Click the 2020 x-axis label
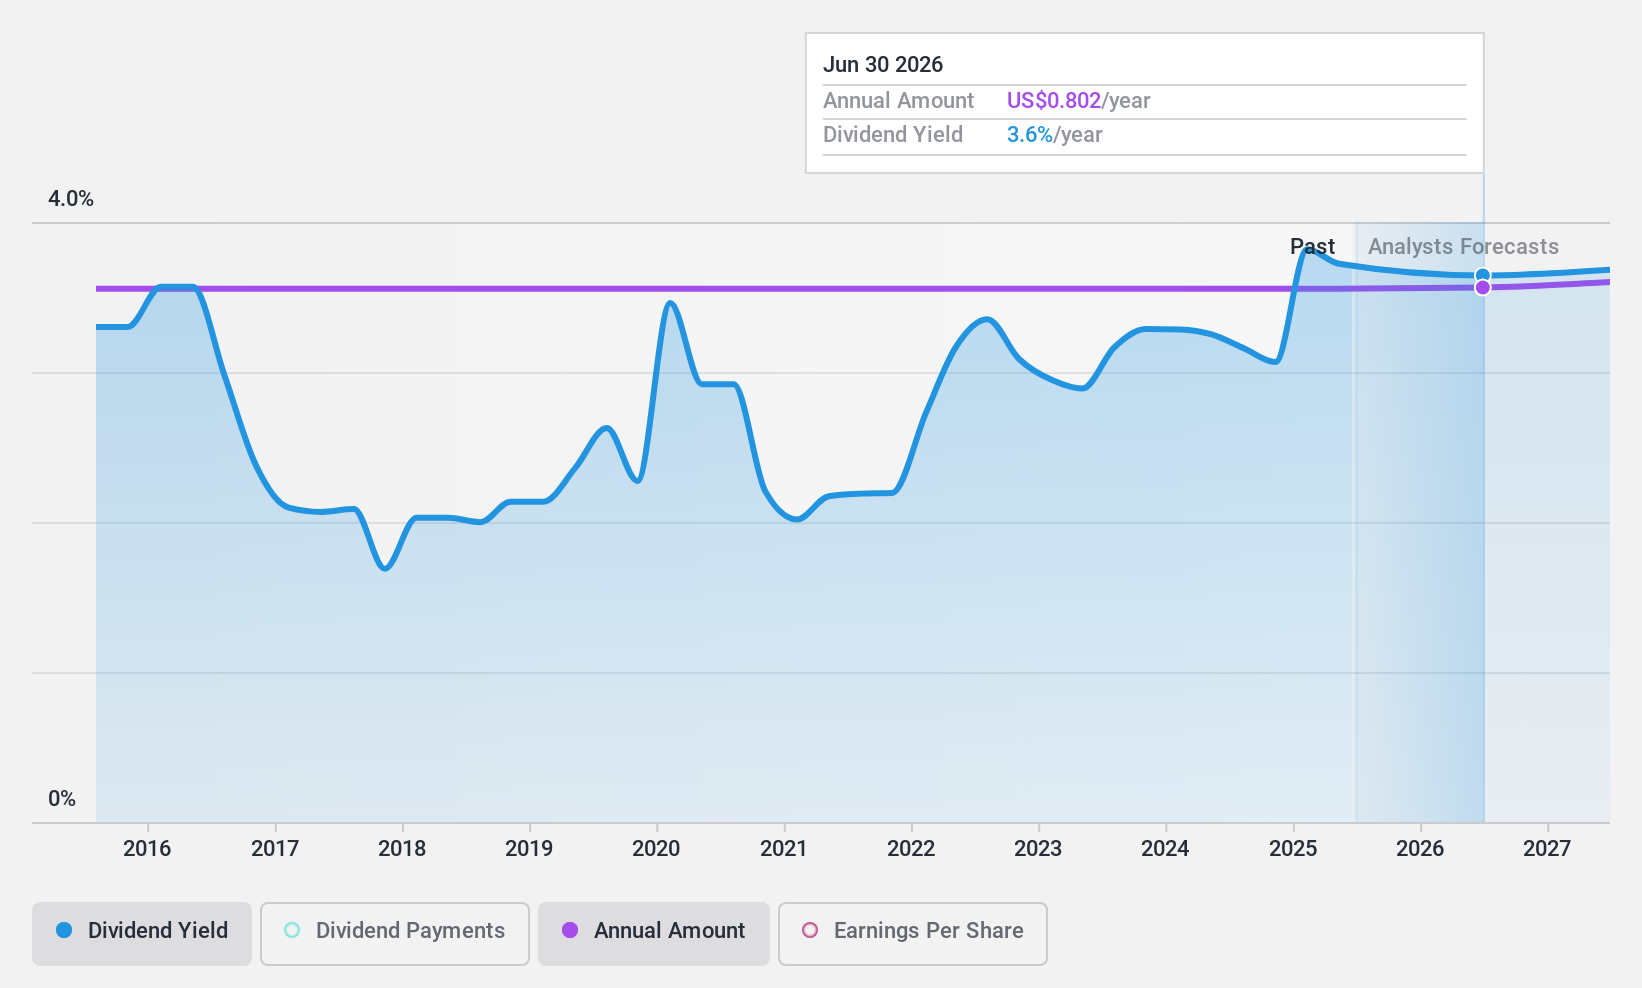The height and width of the screenshot is (988, 1642). point(656,849)
